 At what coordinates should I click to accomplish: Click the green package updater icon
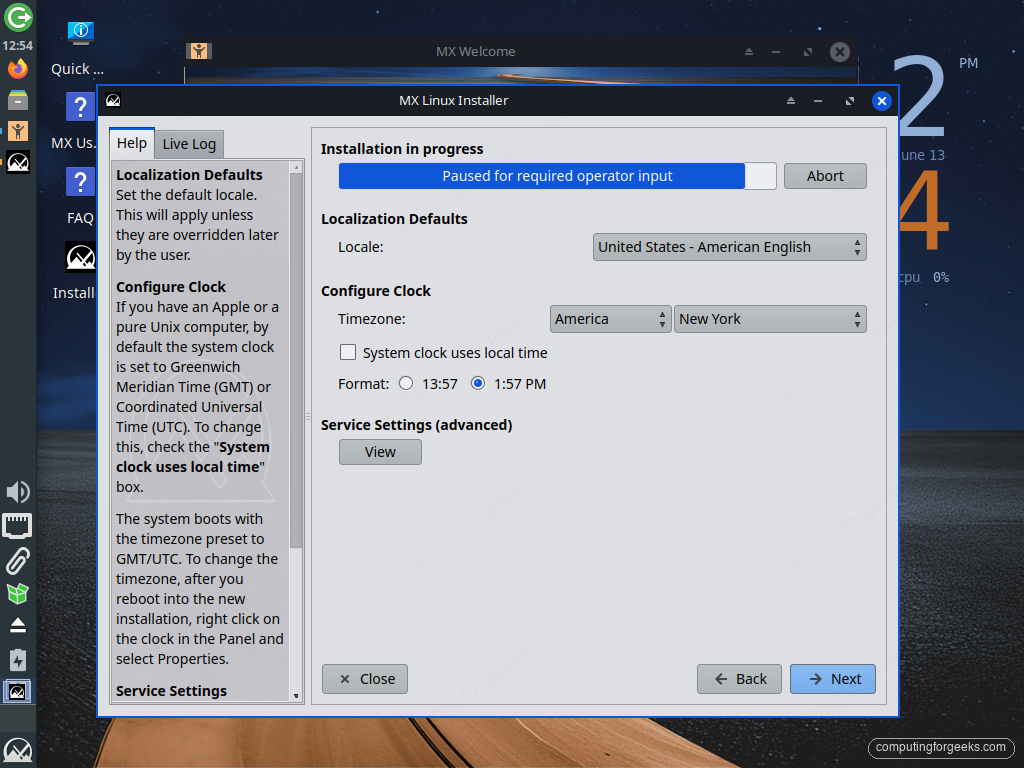click(18, 594)
